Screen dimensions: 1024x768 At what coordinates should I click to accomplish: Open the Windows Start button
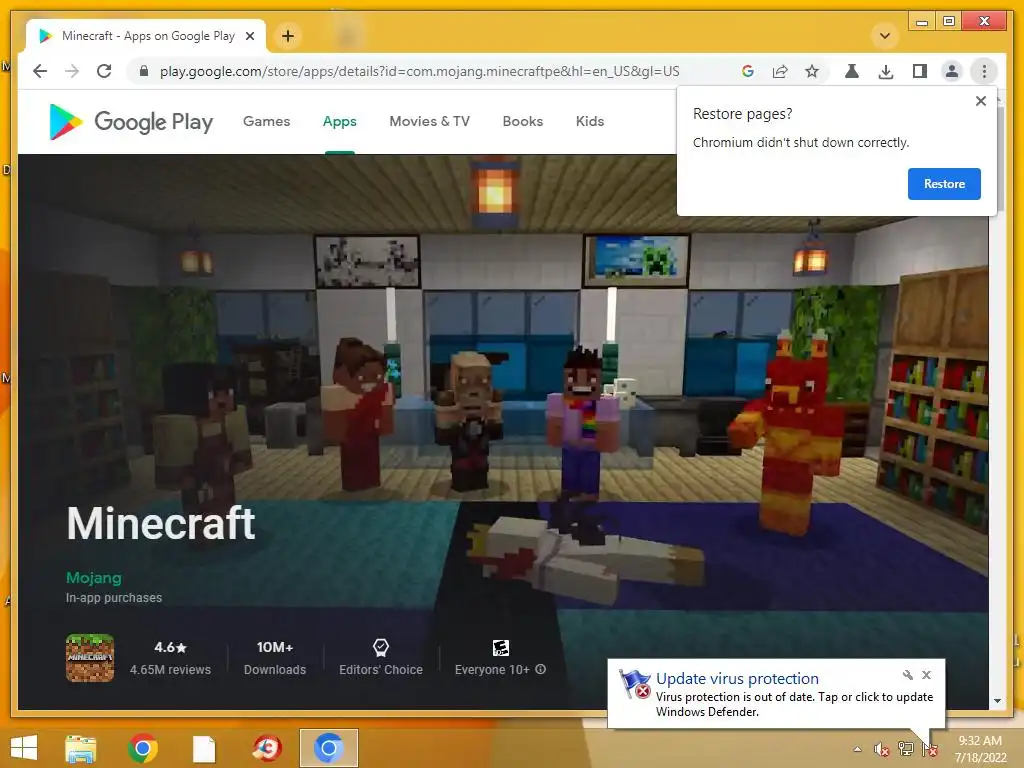24,748
